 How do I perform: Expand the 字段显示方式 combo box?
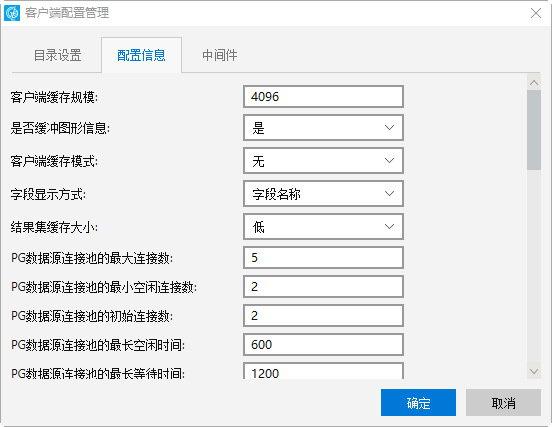click(323, 194)
